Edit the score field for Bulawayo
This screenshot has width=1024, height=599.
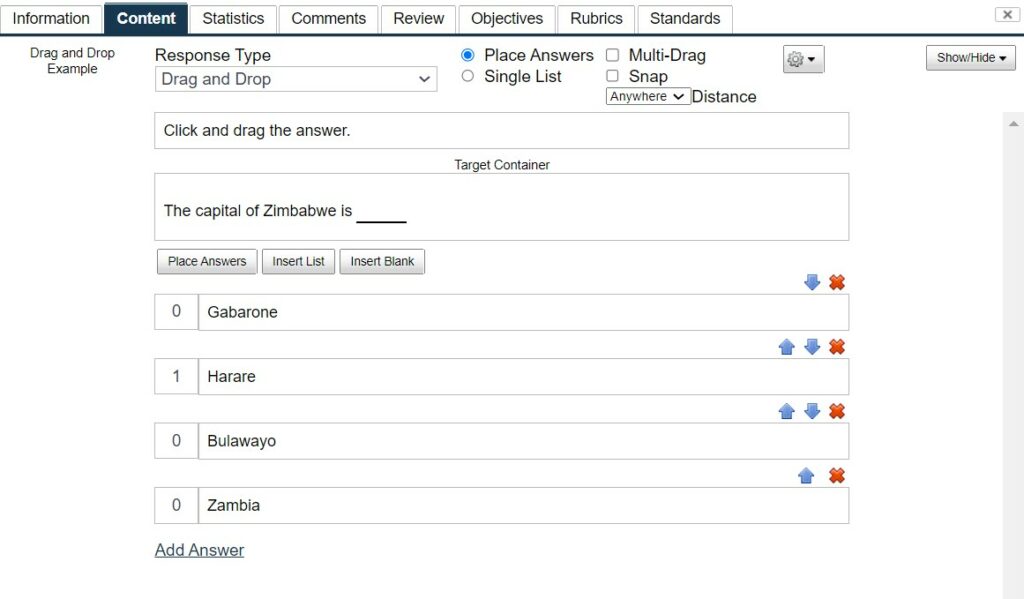pos(176,440)
